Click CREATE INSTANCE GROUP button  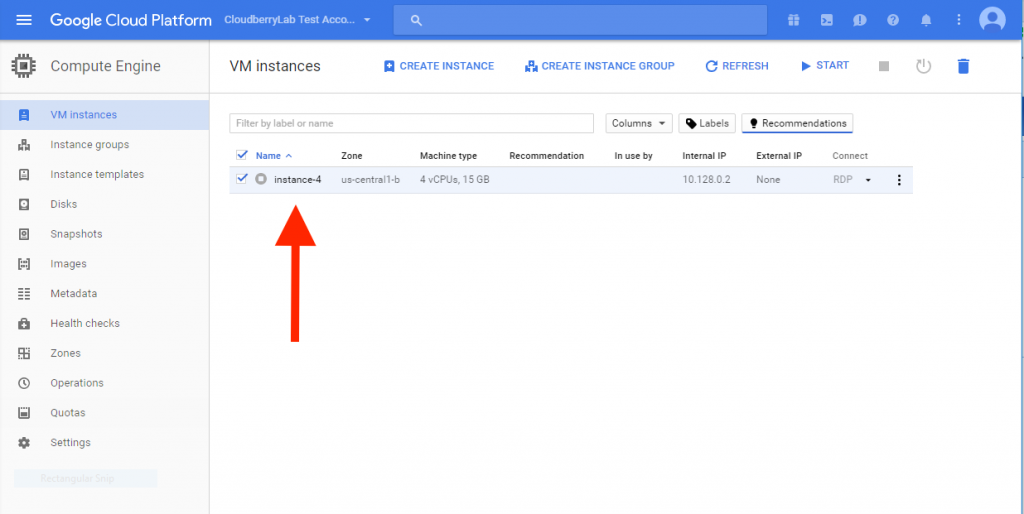[x=600, y=66]
